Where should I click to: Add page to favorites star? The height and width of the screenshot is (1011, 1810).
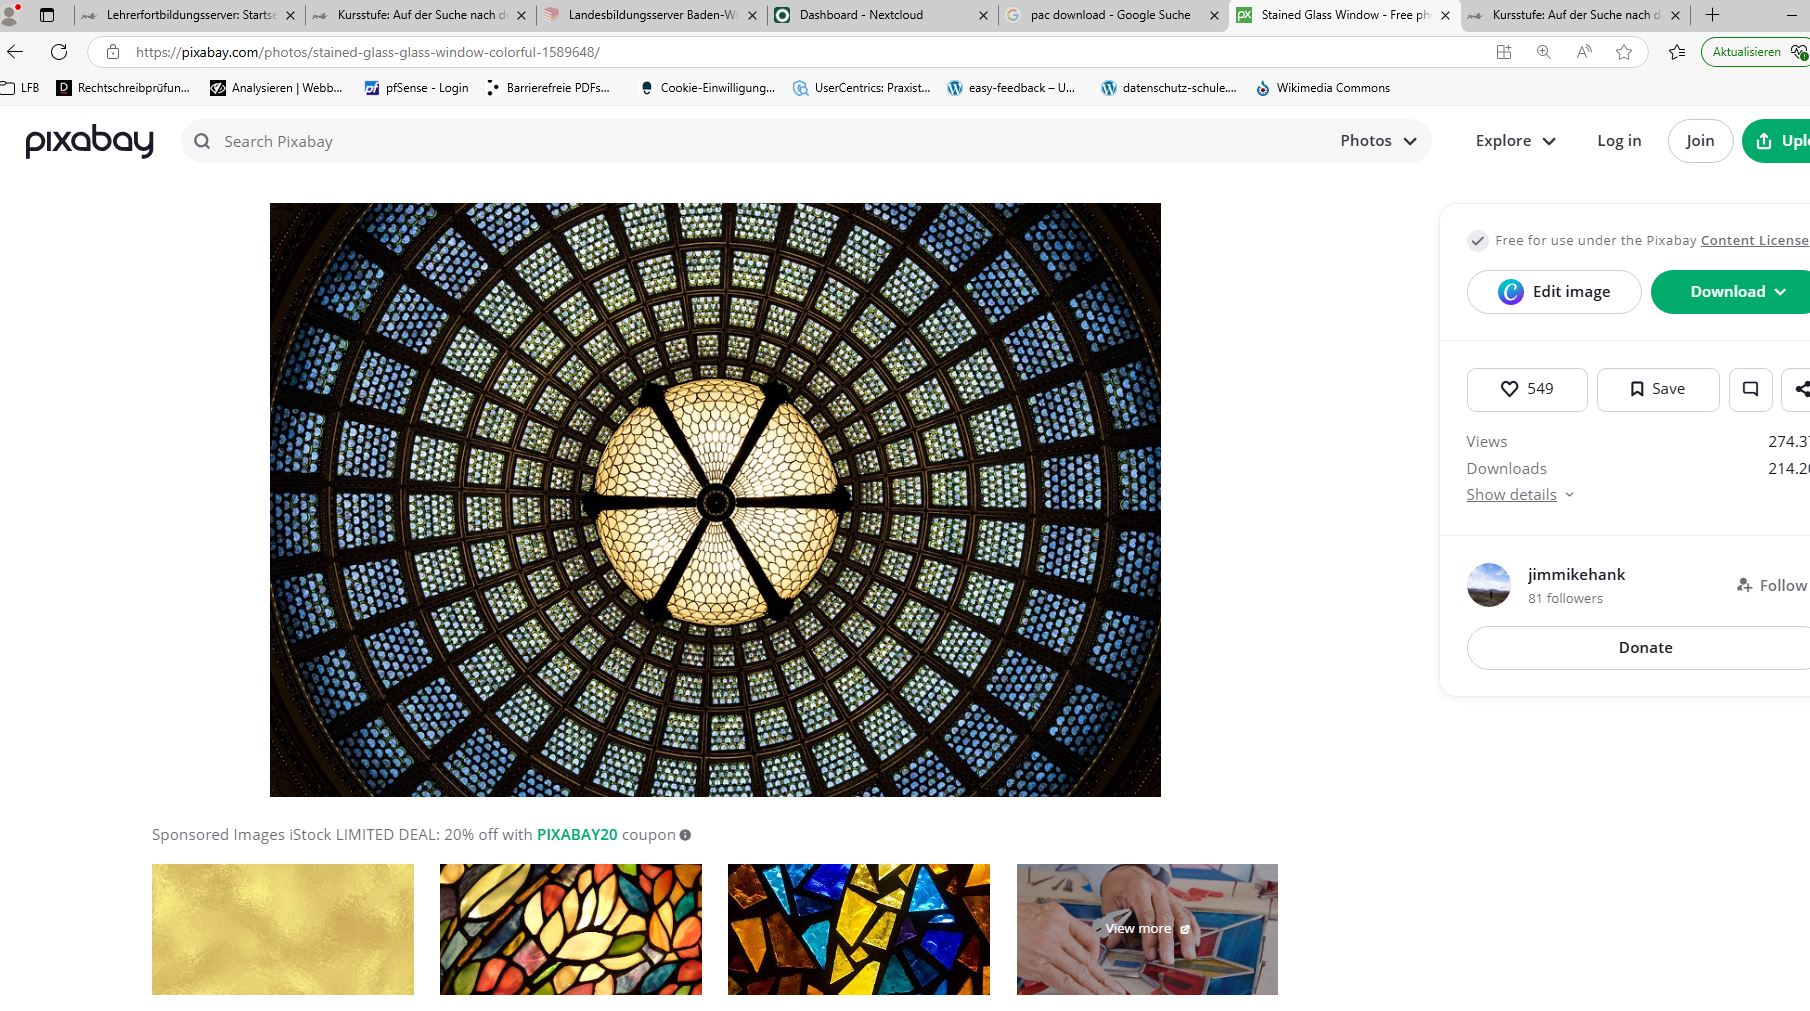pos(1624,52)
